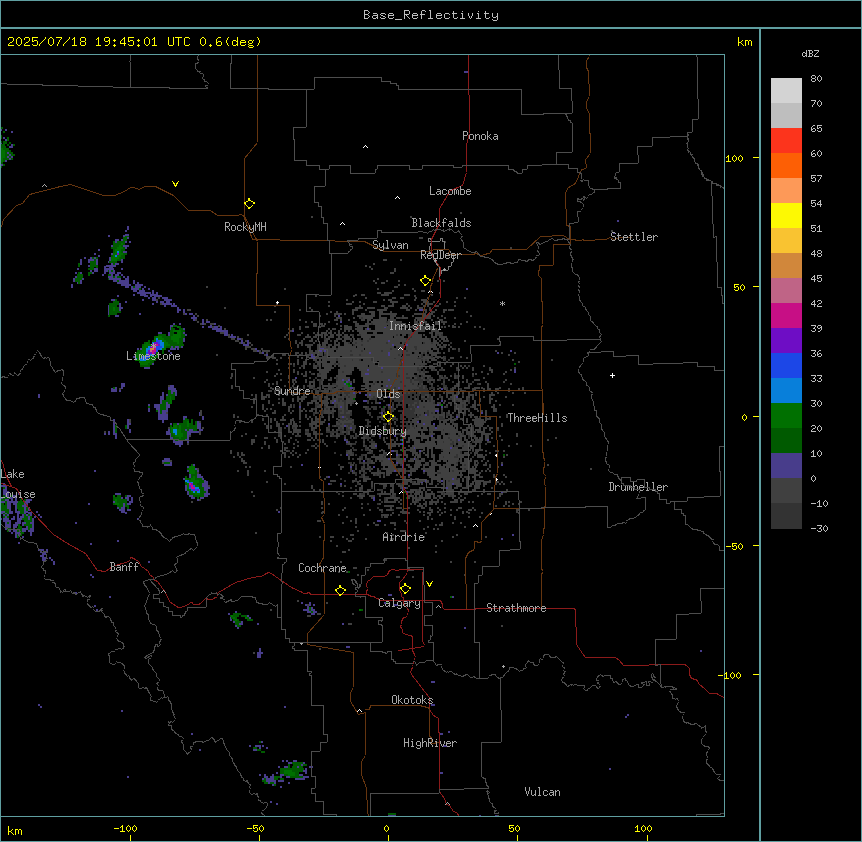The width and height of the screenshot is (862, 842).
Task: Pick the red swatch in the dBZ legend
Action: [x=786, y=141]
